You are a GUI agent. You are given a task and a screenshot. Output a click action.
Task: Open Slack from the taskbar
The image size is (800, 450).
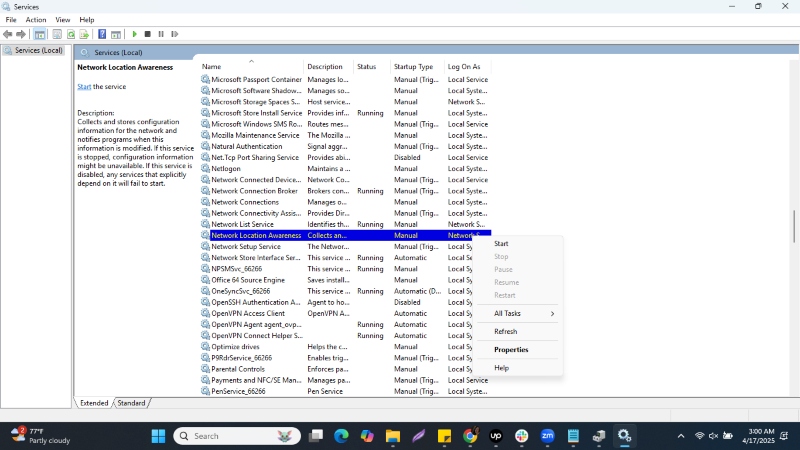[x=521, y=436]
